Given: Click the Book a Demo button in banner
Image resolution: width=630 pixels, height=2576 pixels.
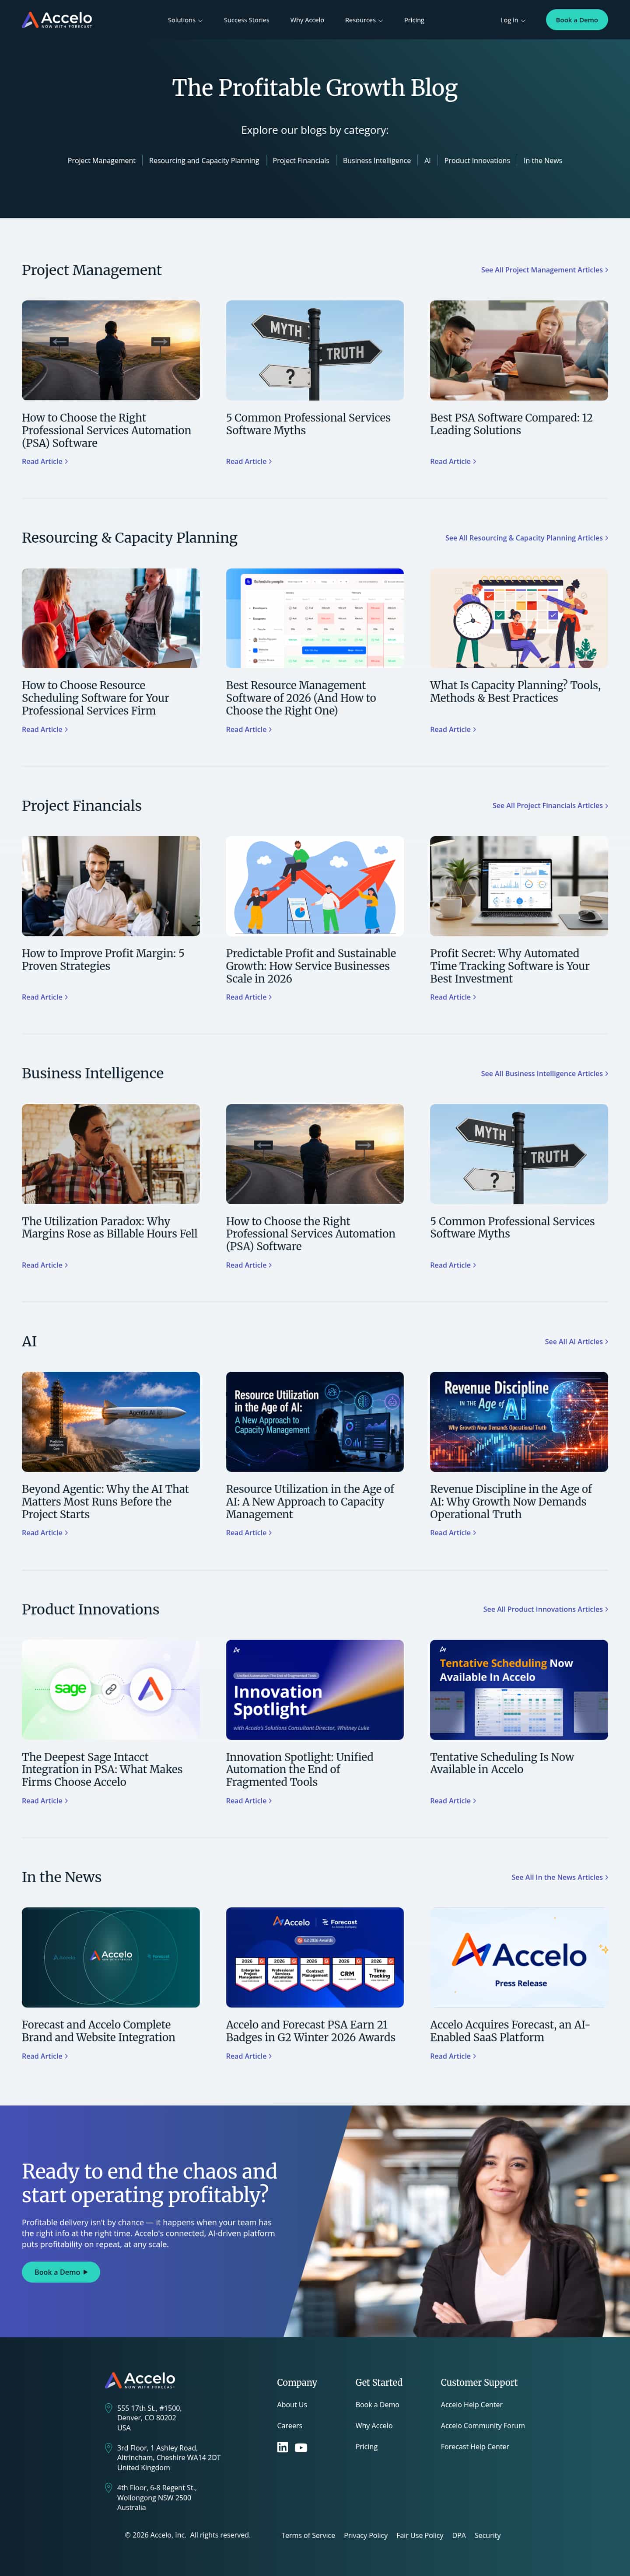Looking at the screenshot, I should point(61,2272).
